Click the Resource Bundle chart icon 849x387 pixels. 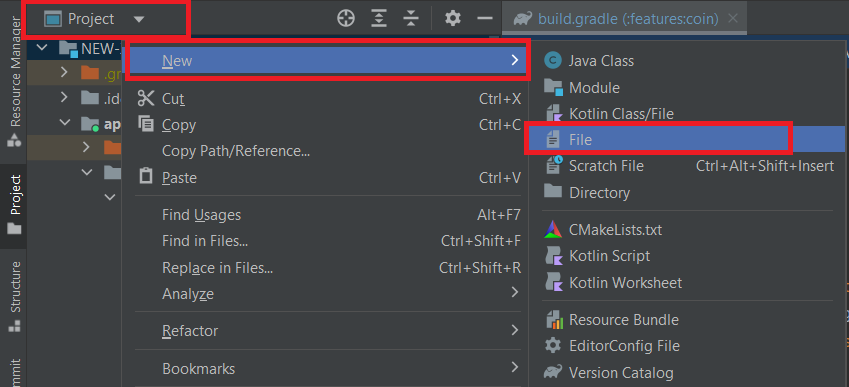(x=553, y=319)
